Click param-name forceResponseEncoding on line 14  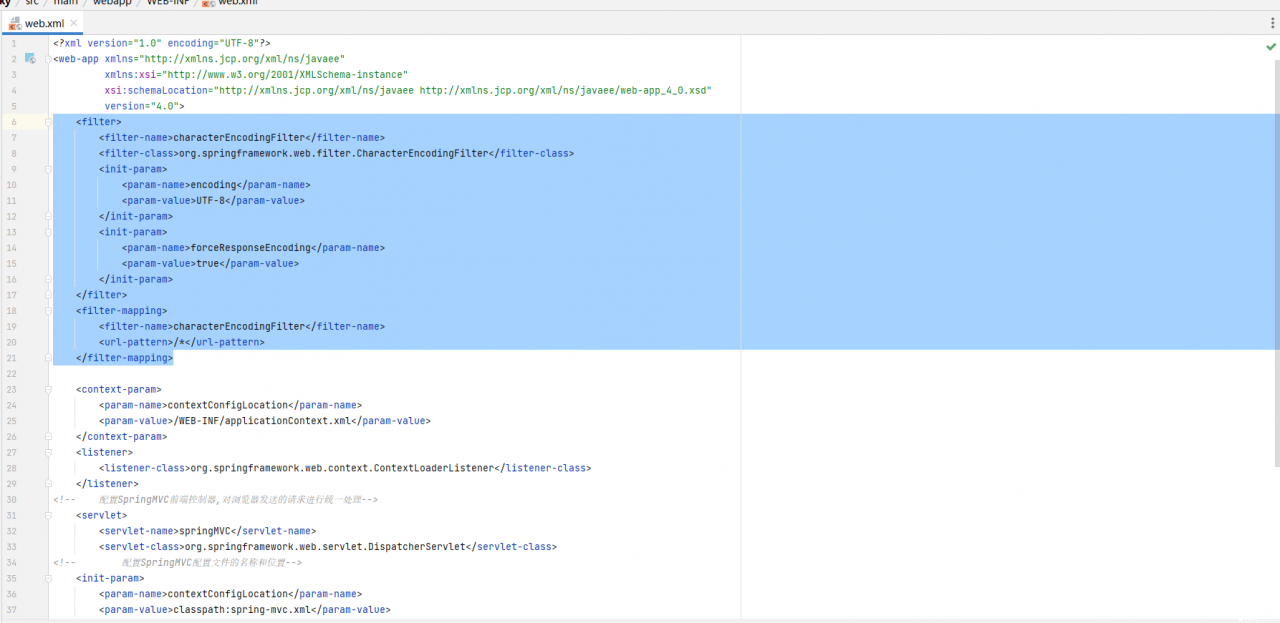[254, 248]
